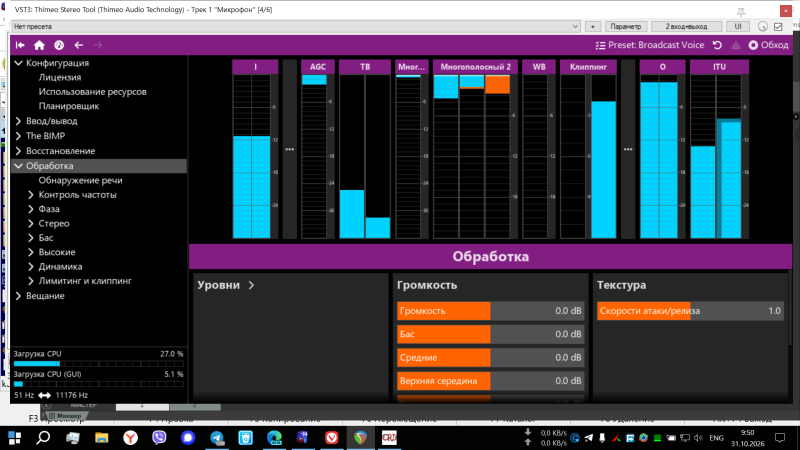This screenshot has height=450, width=800.
Task: Open Vivaldi browser from the taskbar
Action: coord(332,438)
